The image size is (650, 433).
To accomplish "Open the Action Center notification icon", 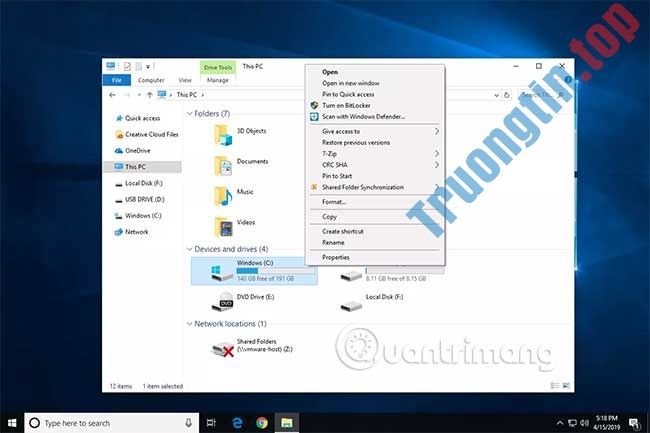I will tap(633, 423).
